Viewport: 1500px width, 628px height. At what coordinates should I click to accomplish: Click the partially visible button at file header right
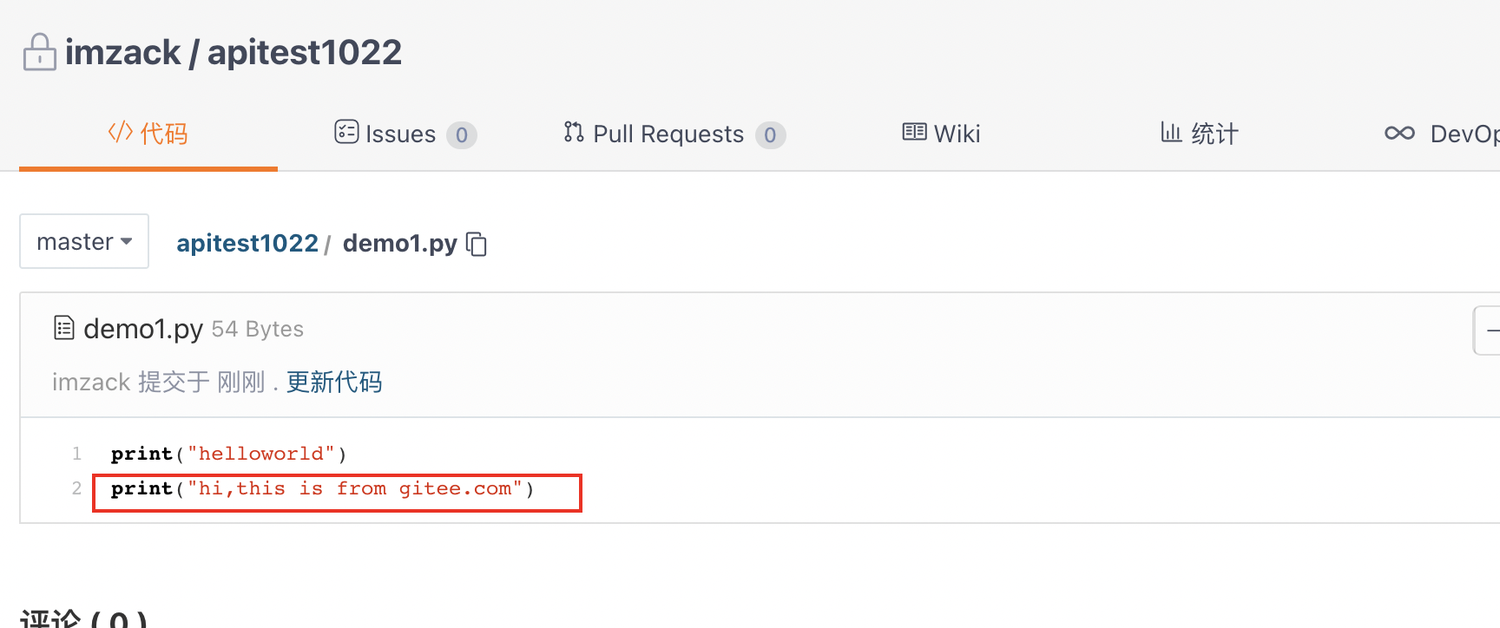1487,331
